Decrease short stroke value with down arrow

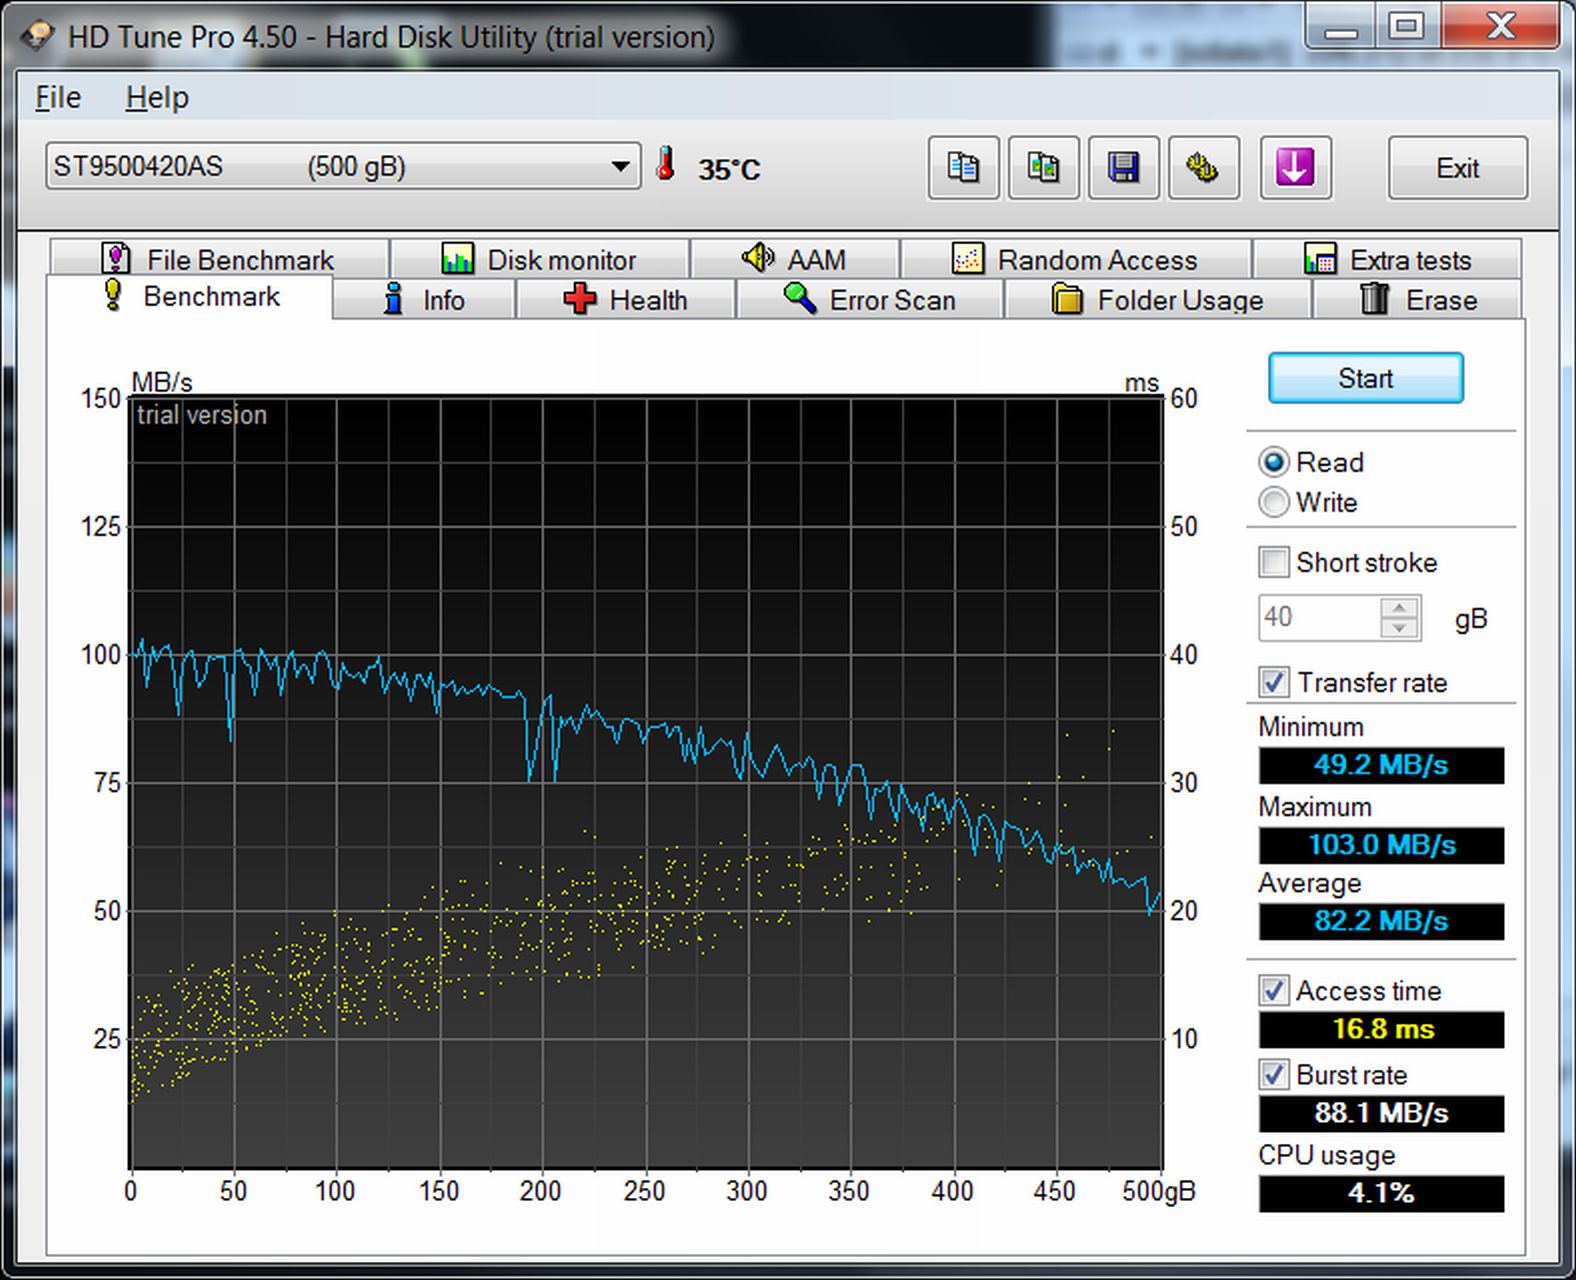(1399, 628)
